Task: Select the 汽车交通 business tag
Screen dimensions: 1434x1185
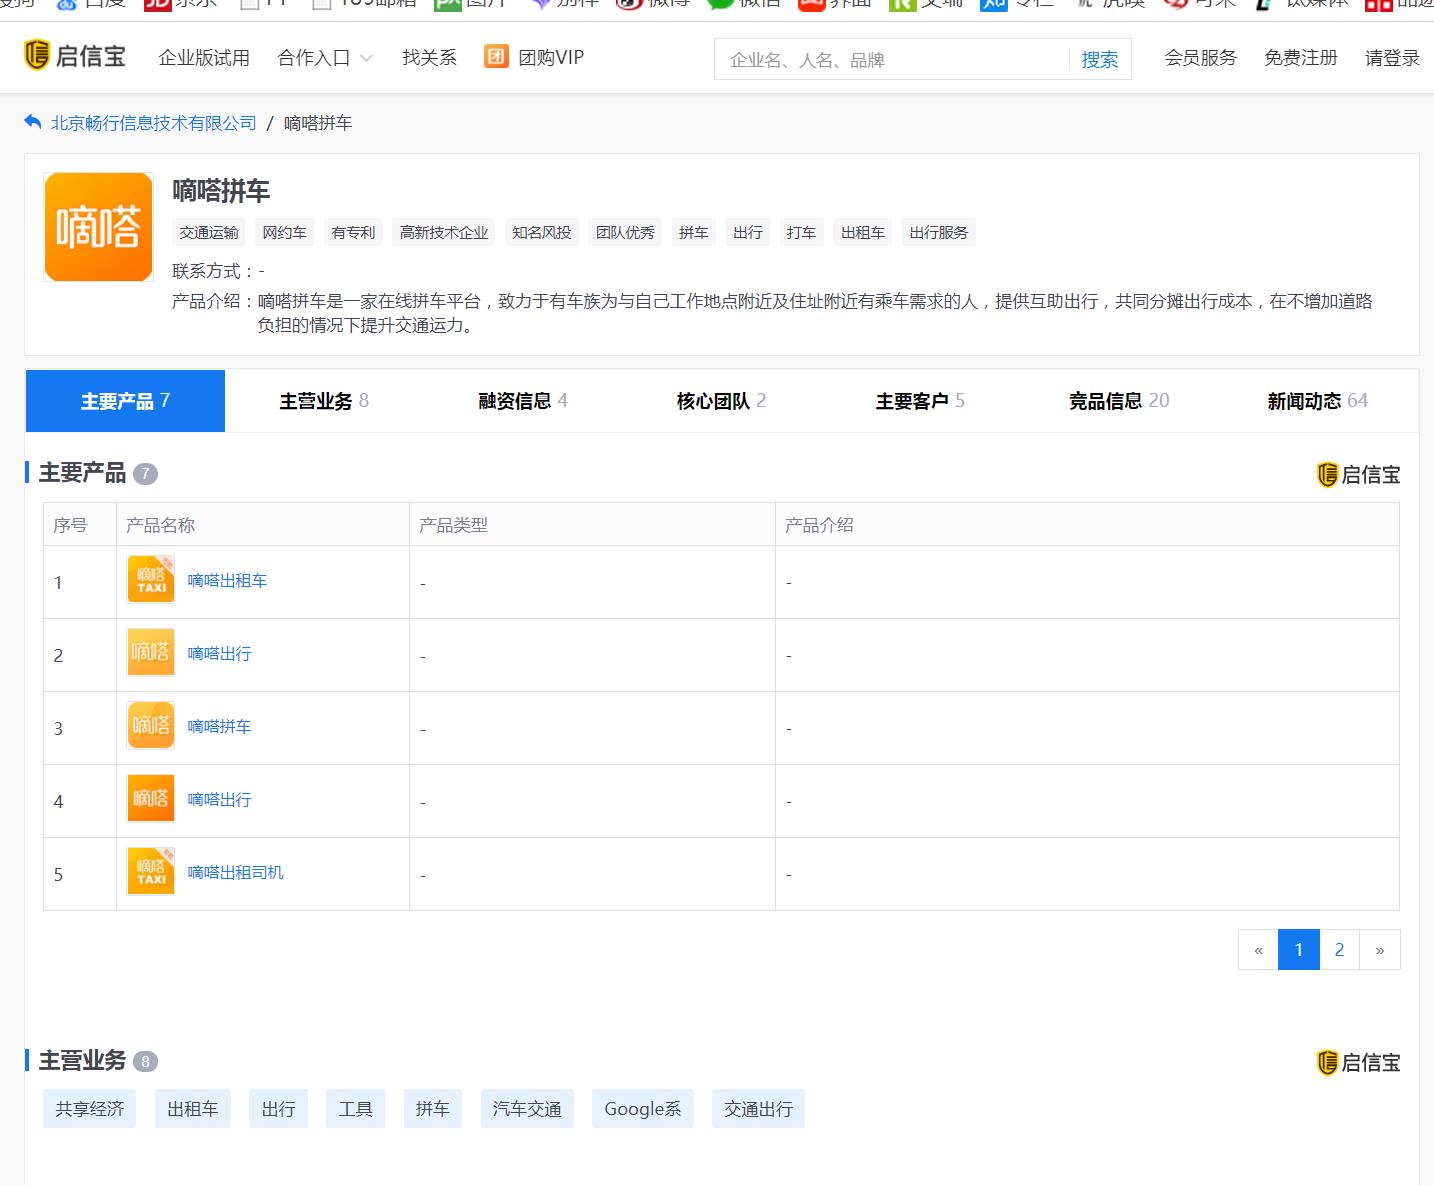Action: [x=527, y=1109]
